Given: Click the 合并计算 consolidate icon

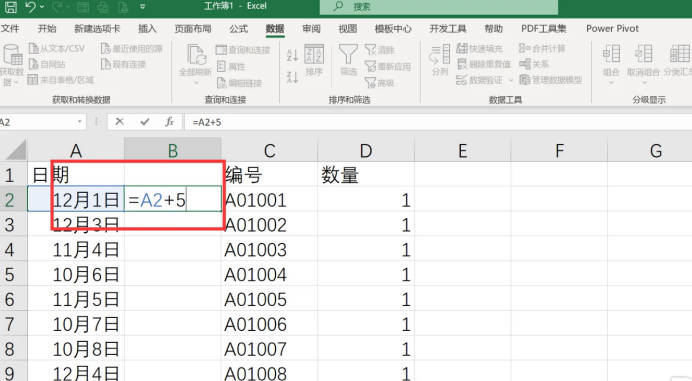Looking at the screenshot, I should tap(524, 48).
